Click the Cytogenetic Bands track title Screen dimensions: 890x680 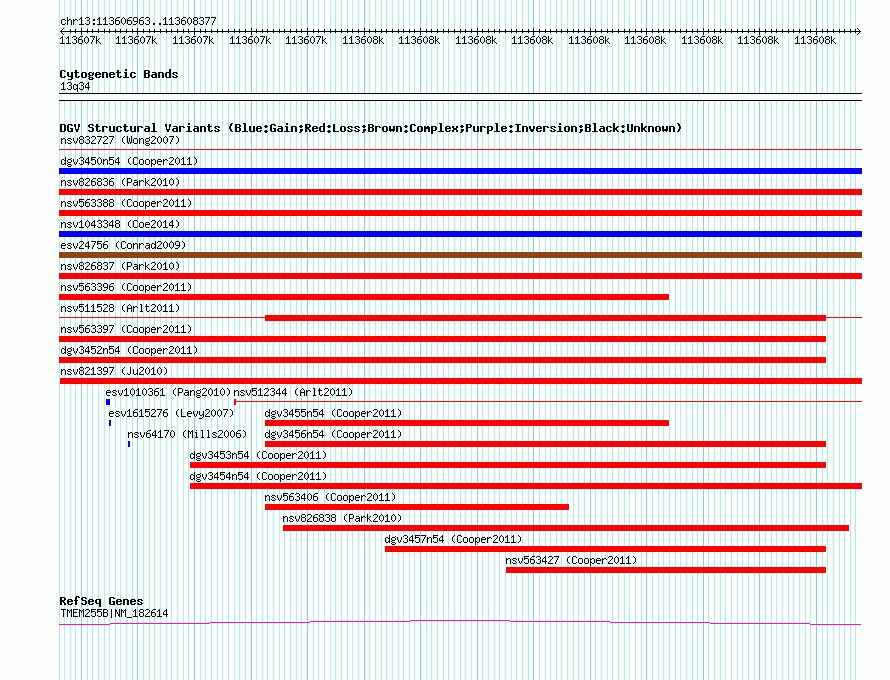point(119,74)
